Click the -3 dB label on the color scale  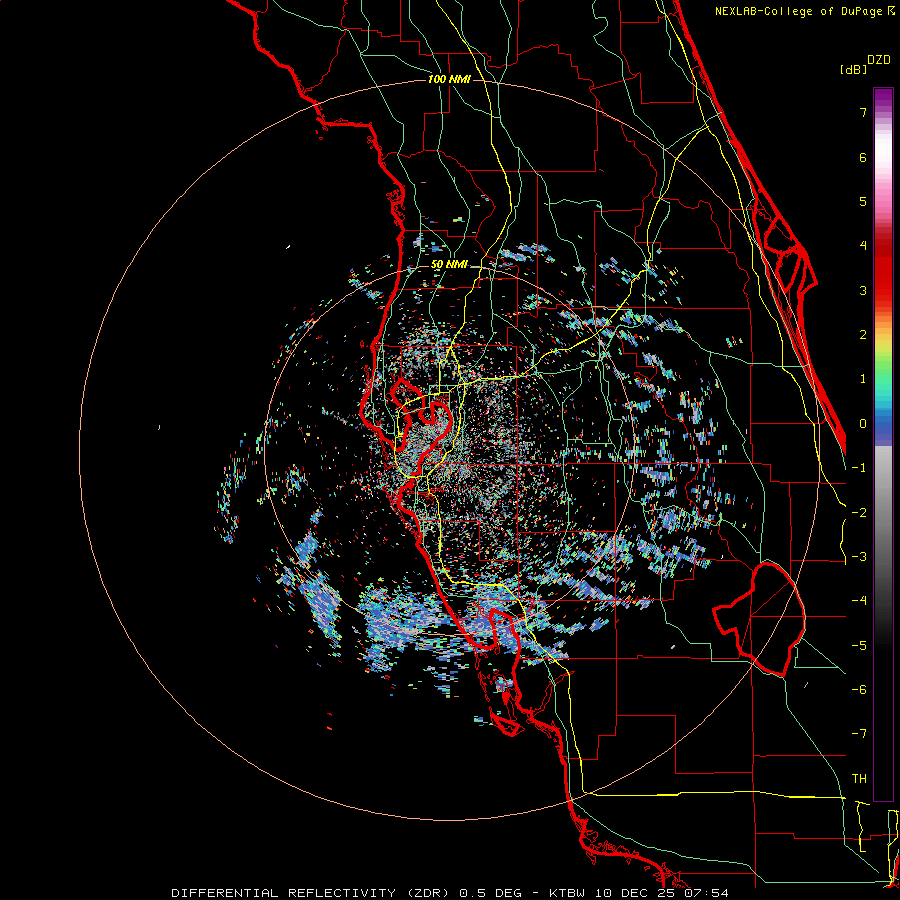coord(859,557)
